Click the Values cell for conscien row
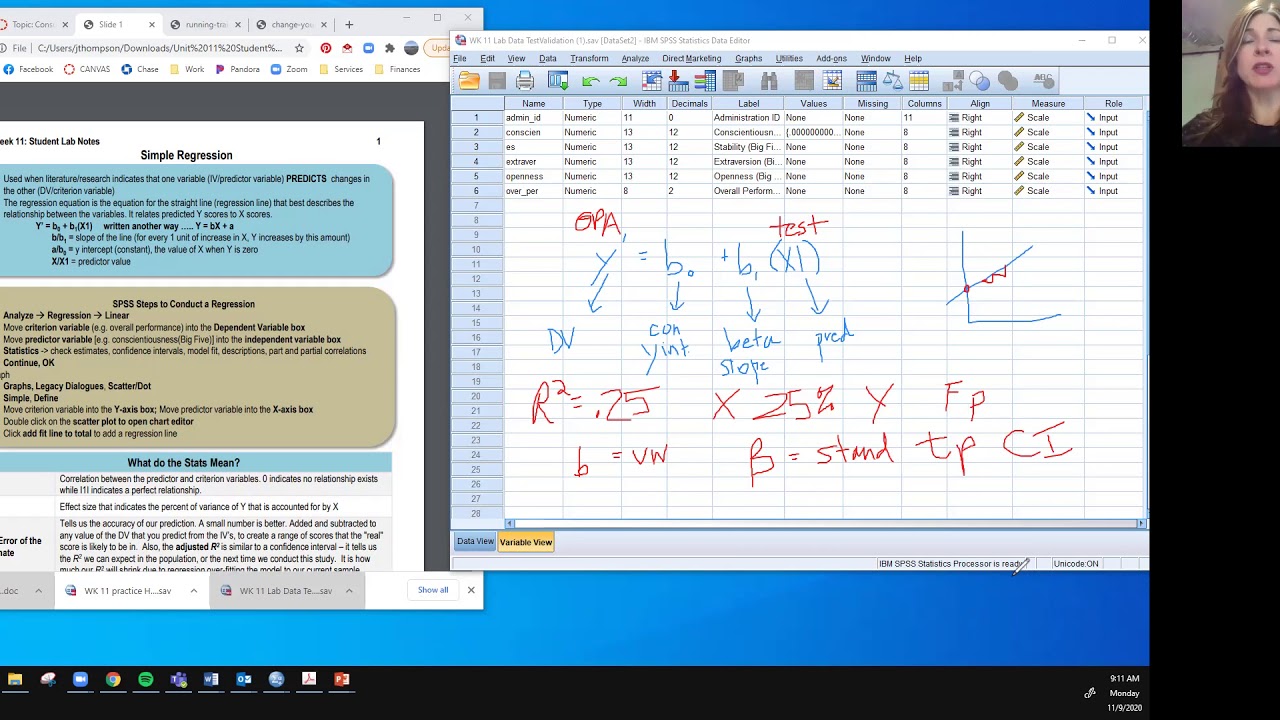Screen dimensions: 1280x720 (x=813, y=132)
